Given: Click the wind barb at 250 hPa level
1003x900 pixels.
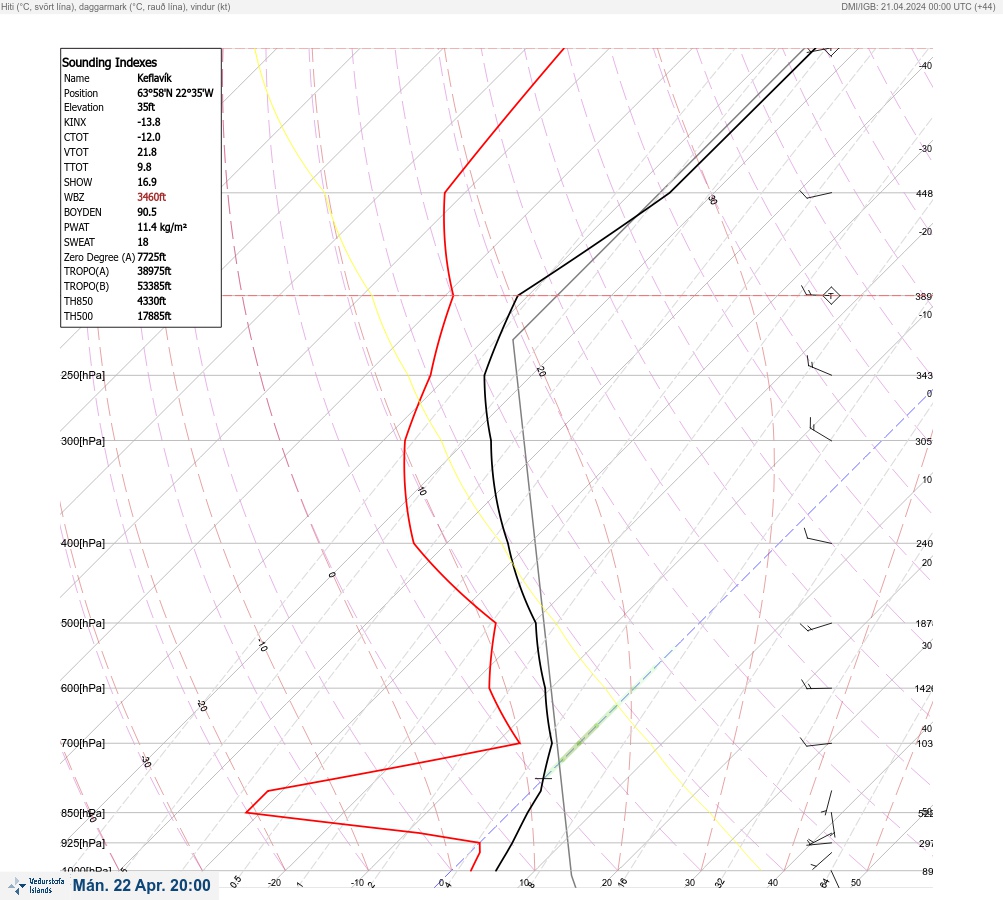Looking at the screenshot, I should pos(819,365).
